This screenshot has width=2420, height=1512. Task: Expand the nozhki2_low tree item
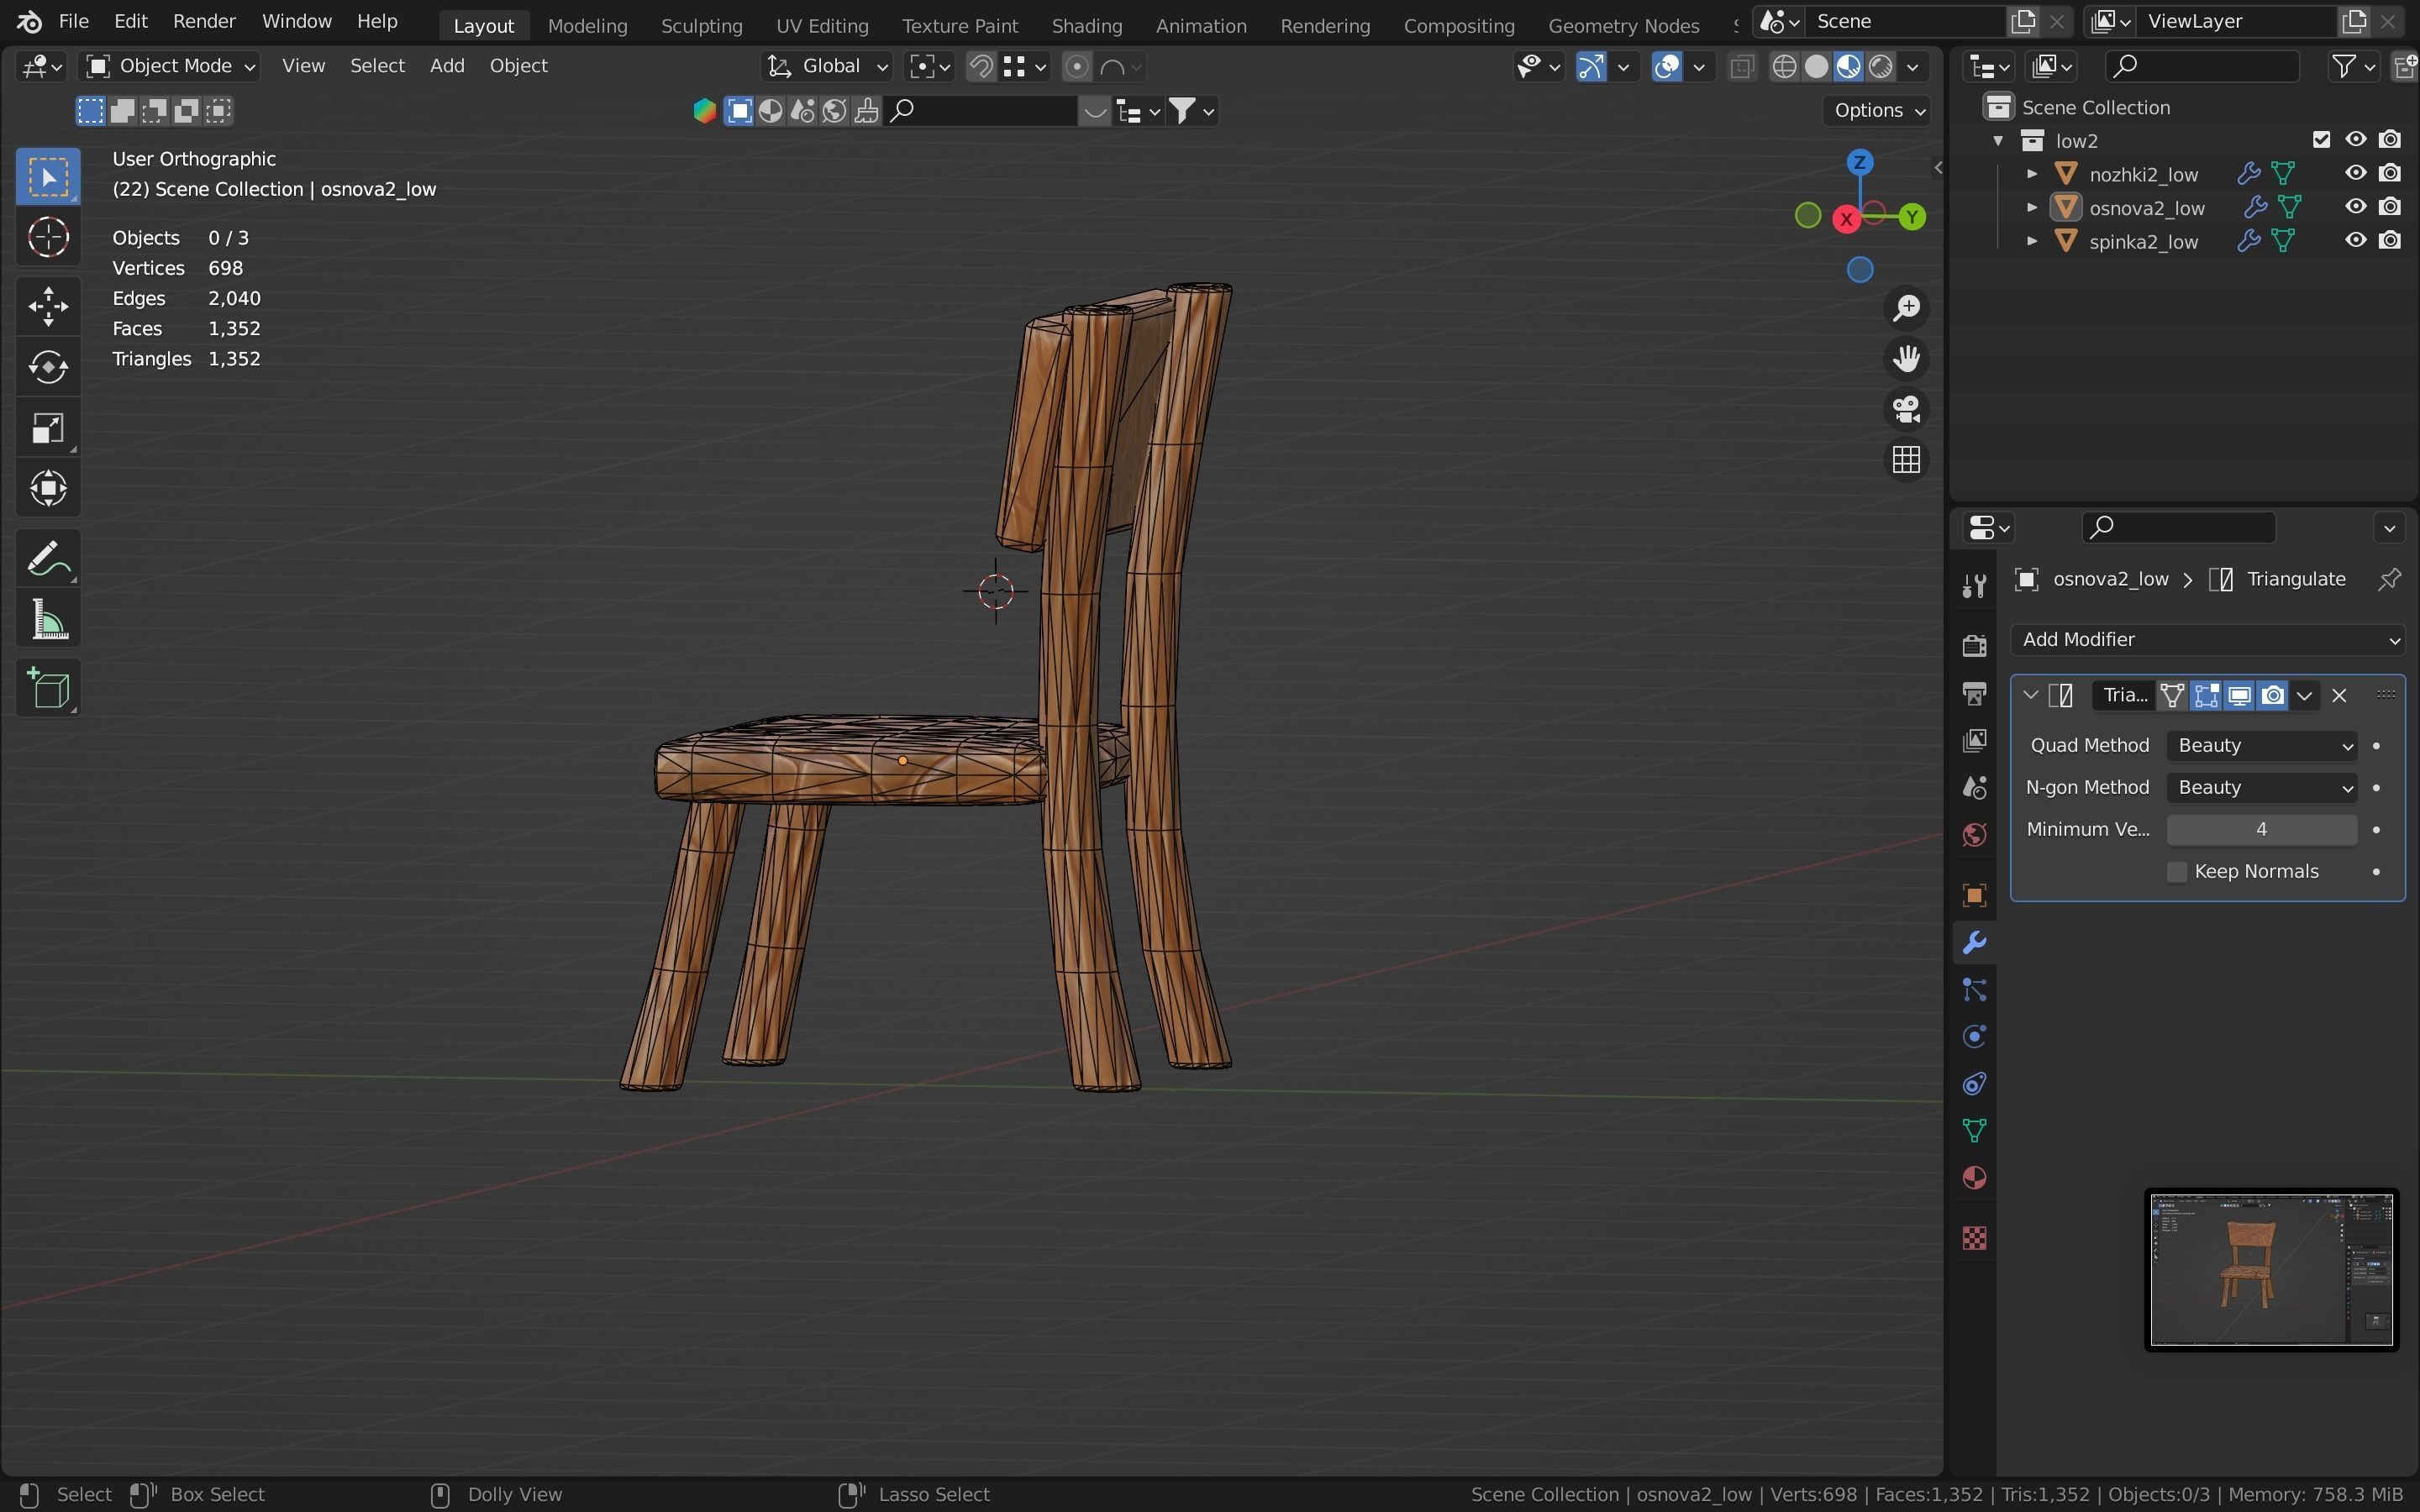click(x=2031, y=174)
